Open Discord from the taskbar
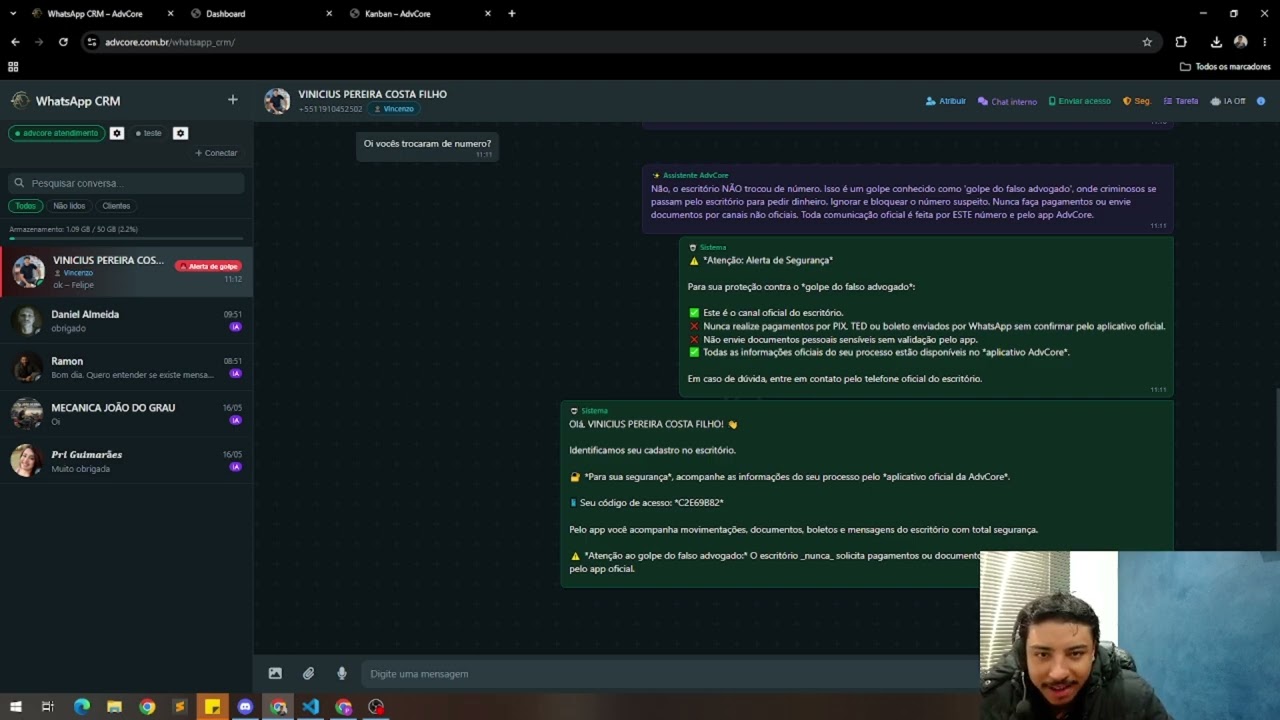 pyautogui.click(x=245, y=707)
